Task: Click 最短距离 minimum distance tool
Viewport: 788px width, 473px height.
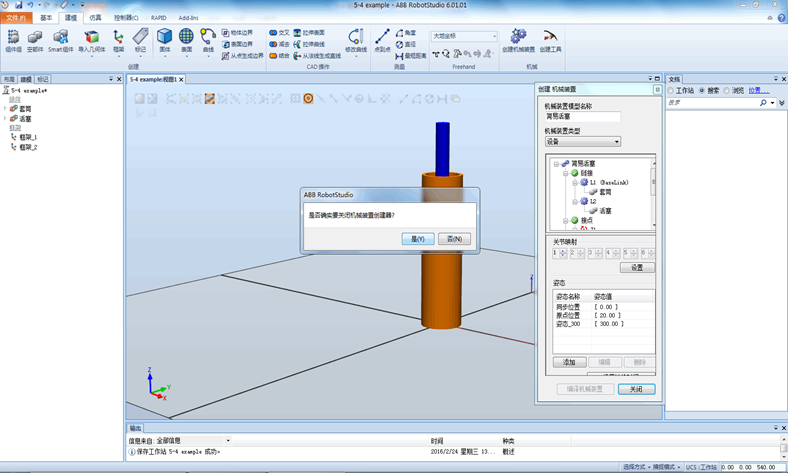Action: 411,56
